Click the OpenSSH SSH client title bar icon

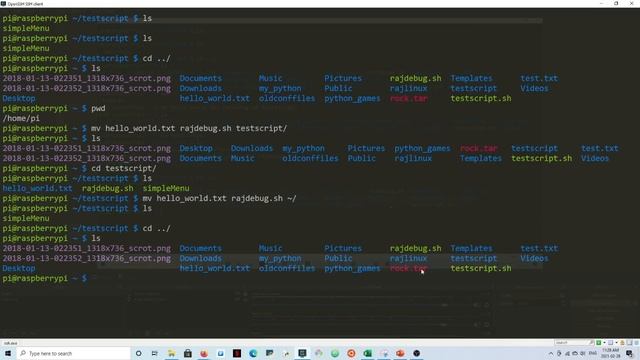pyautogui.click(x=3, y=4)
